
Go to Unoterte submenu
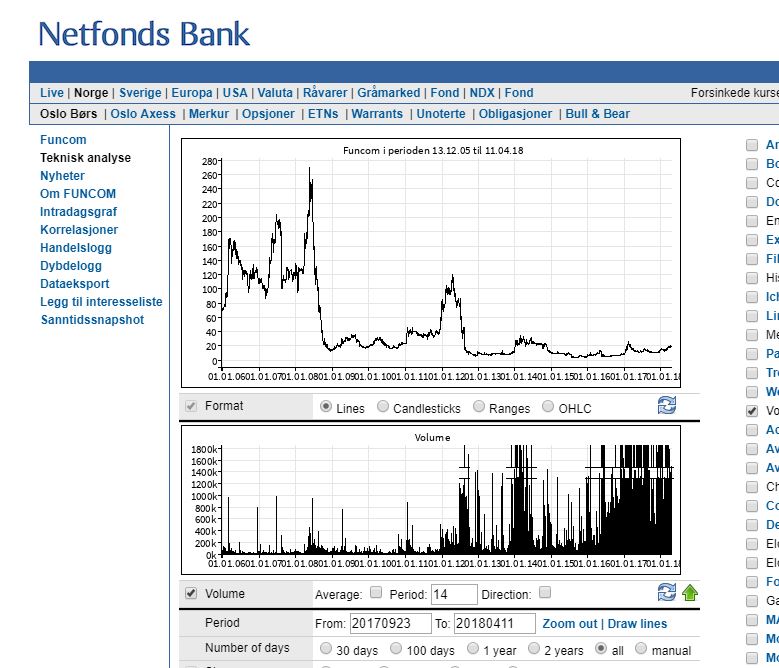tap(441, 114)
